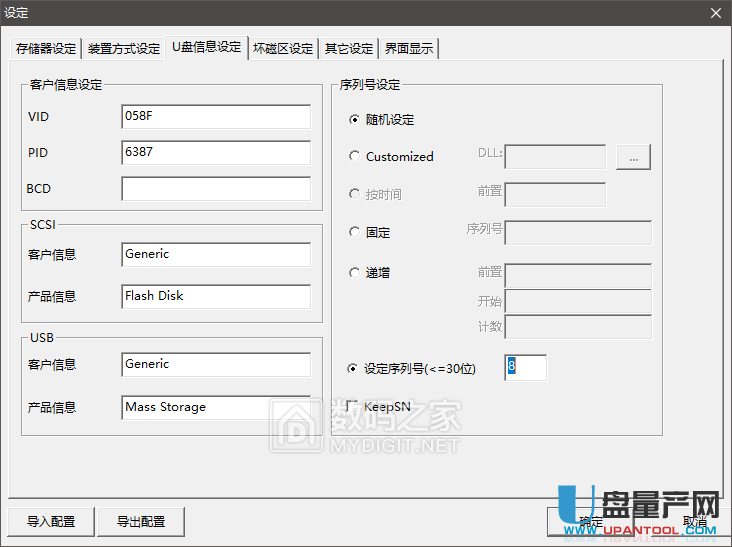The image size is (732, 547).
Task: Click the empty BCD text box
Action: pyautogui.click(x=215, y=189)
